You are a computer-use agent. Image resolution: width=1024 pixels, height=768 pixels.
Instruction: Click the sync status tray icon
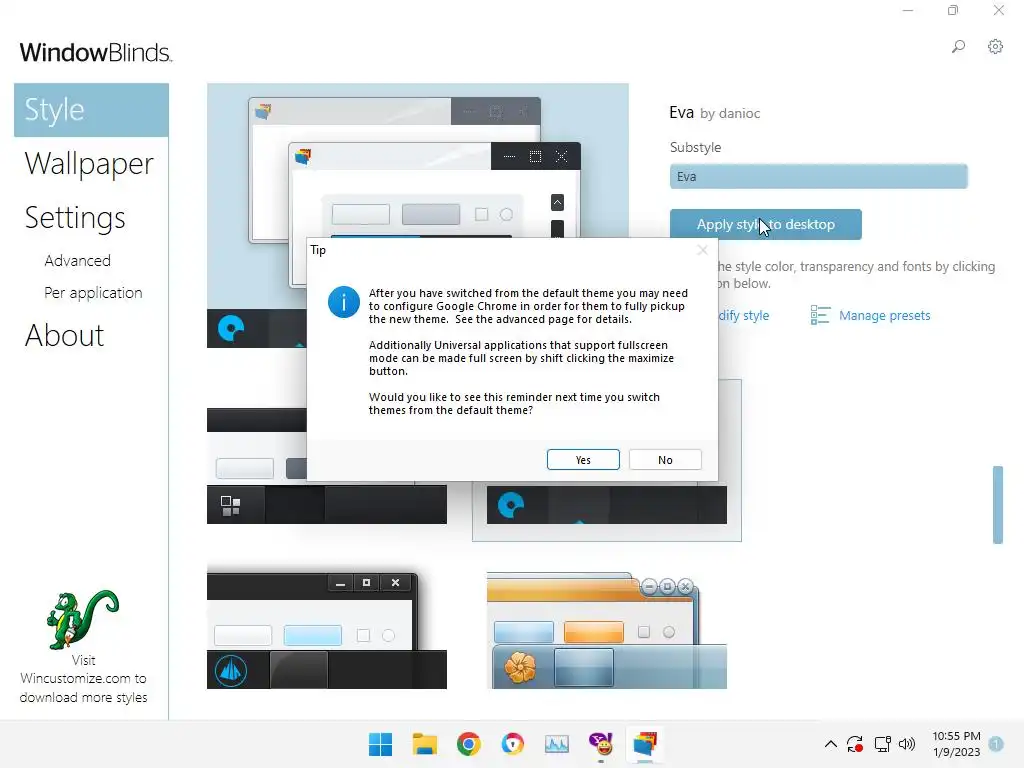click(855, 744)
